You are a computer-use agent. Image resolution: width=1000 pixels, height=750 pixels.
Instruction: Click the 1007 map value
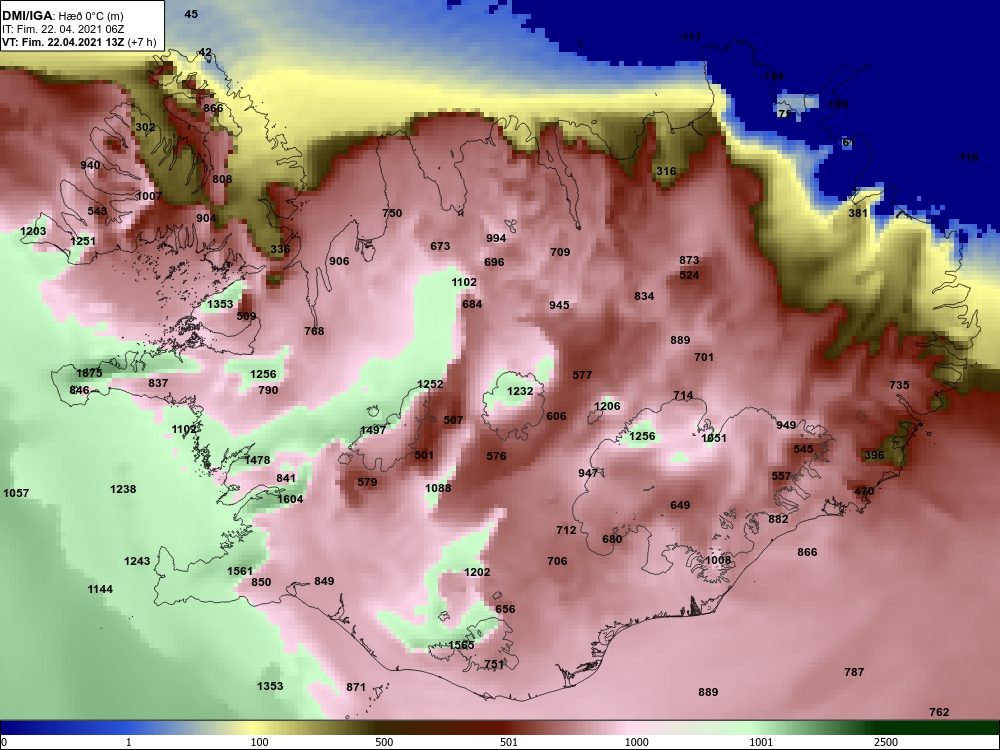point(149,196)
